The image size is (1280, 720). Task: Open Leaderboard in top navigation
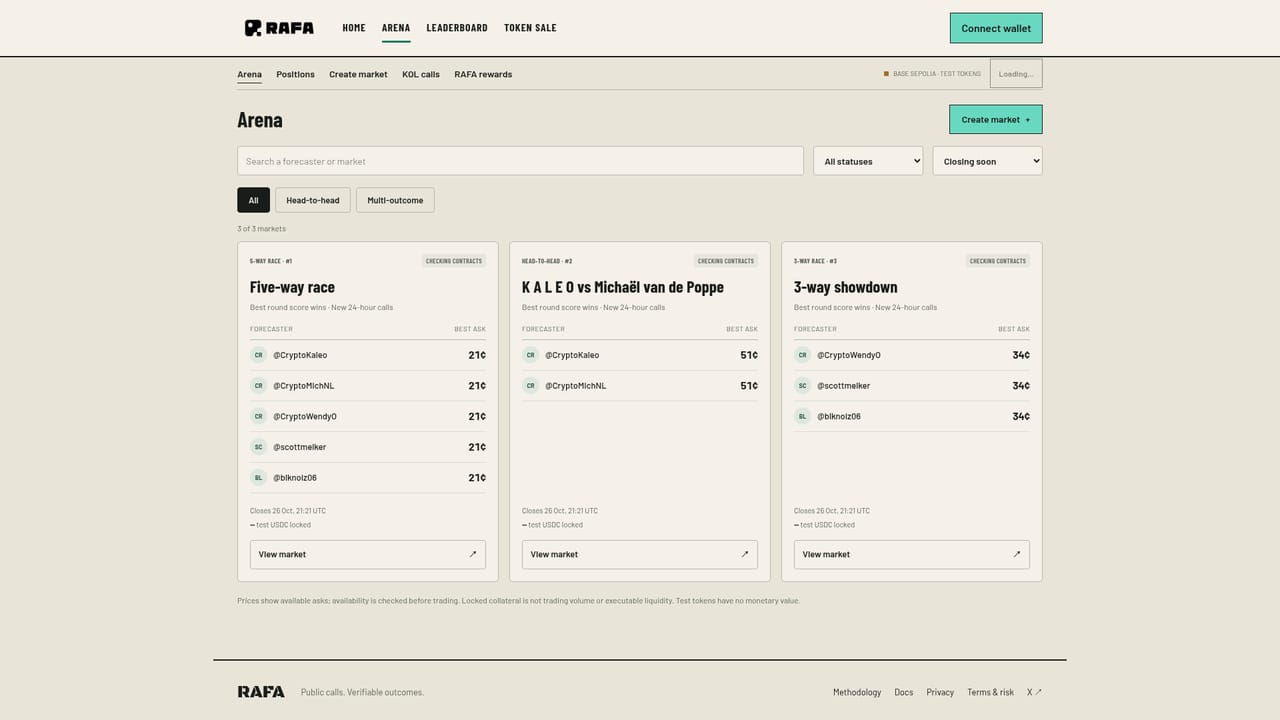457,28
